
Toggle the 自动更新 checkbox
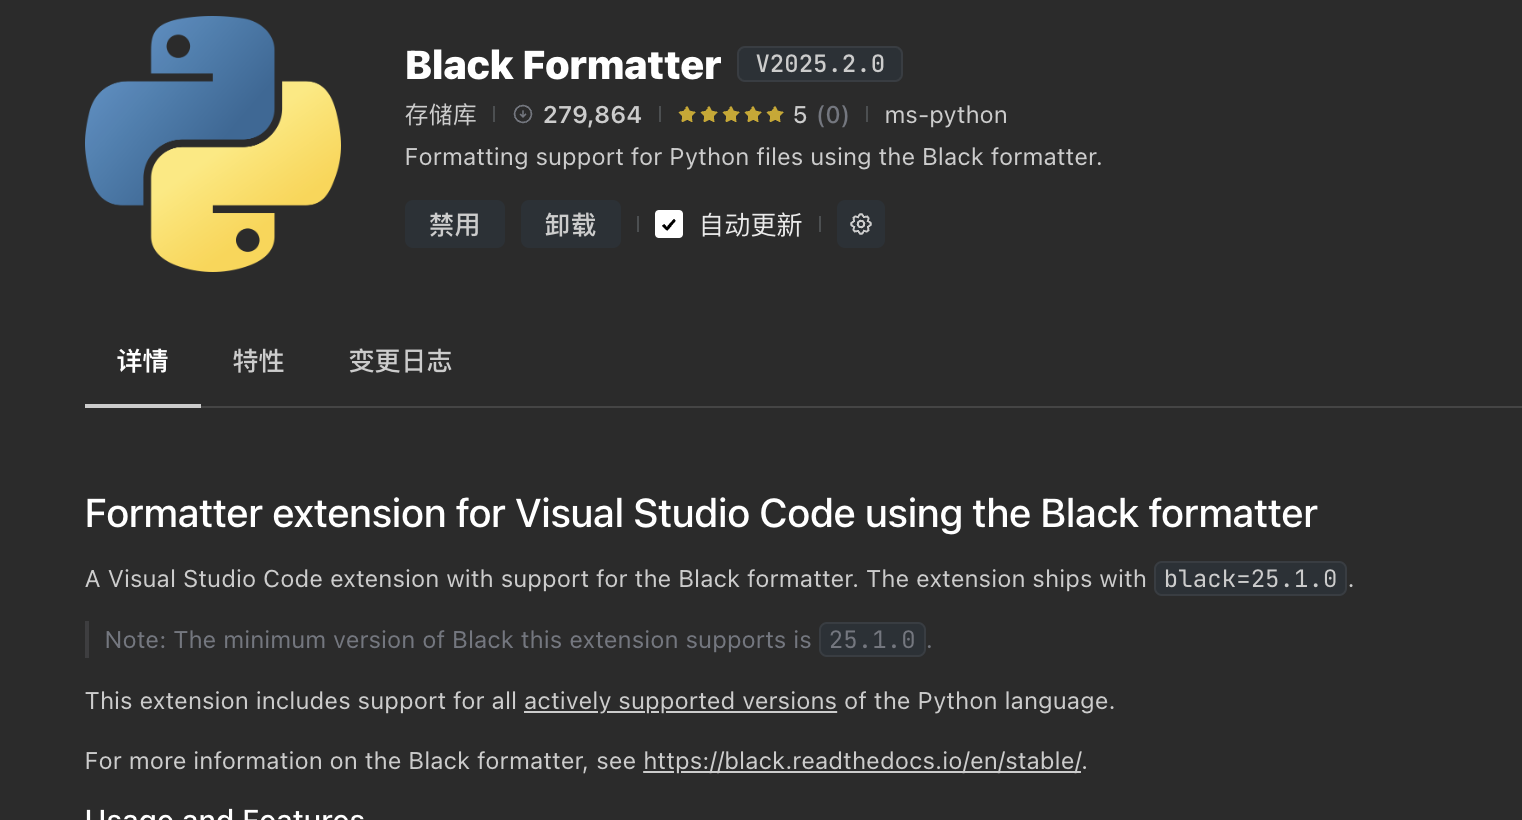(669, 224)
